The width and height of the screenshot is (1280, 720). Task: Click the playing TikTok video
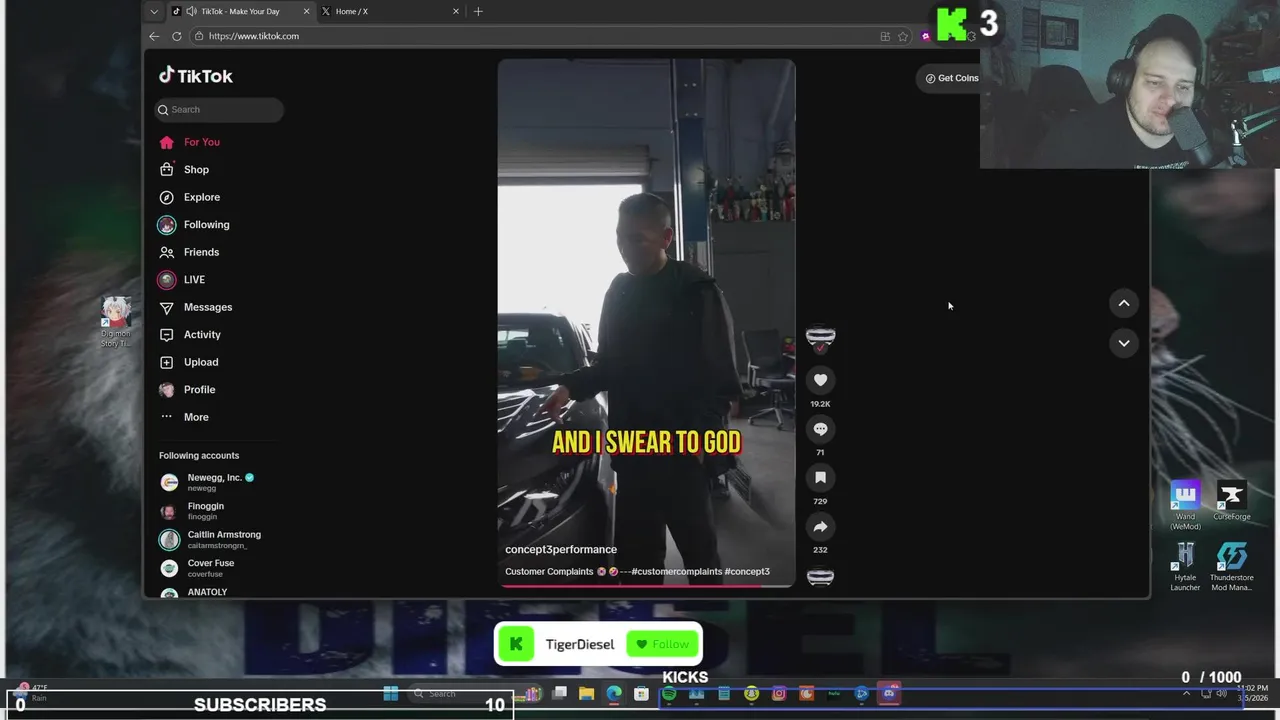(647, 322)
